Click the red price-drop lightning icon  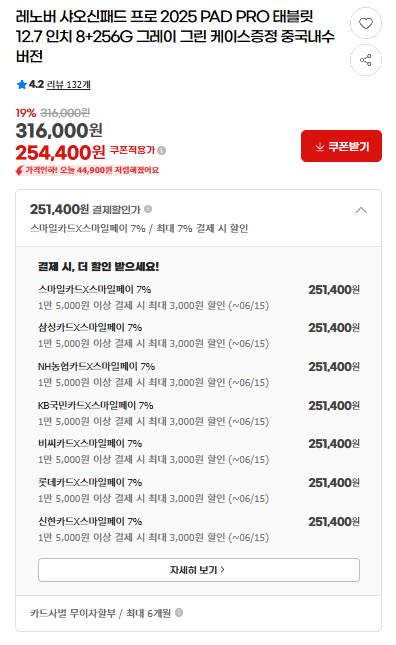click(19, 170)
